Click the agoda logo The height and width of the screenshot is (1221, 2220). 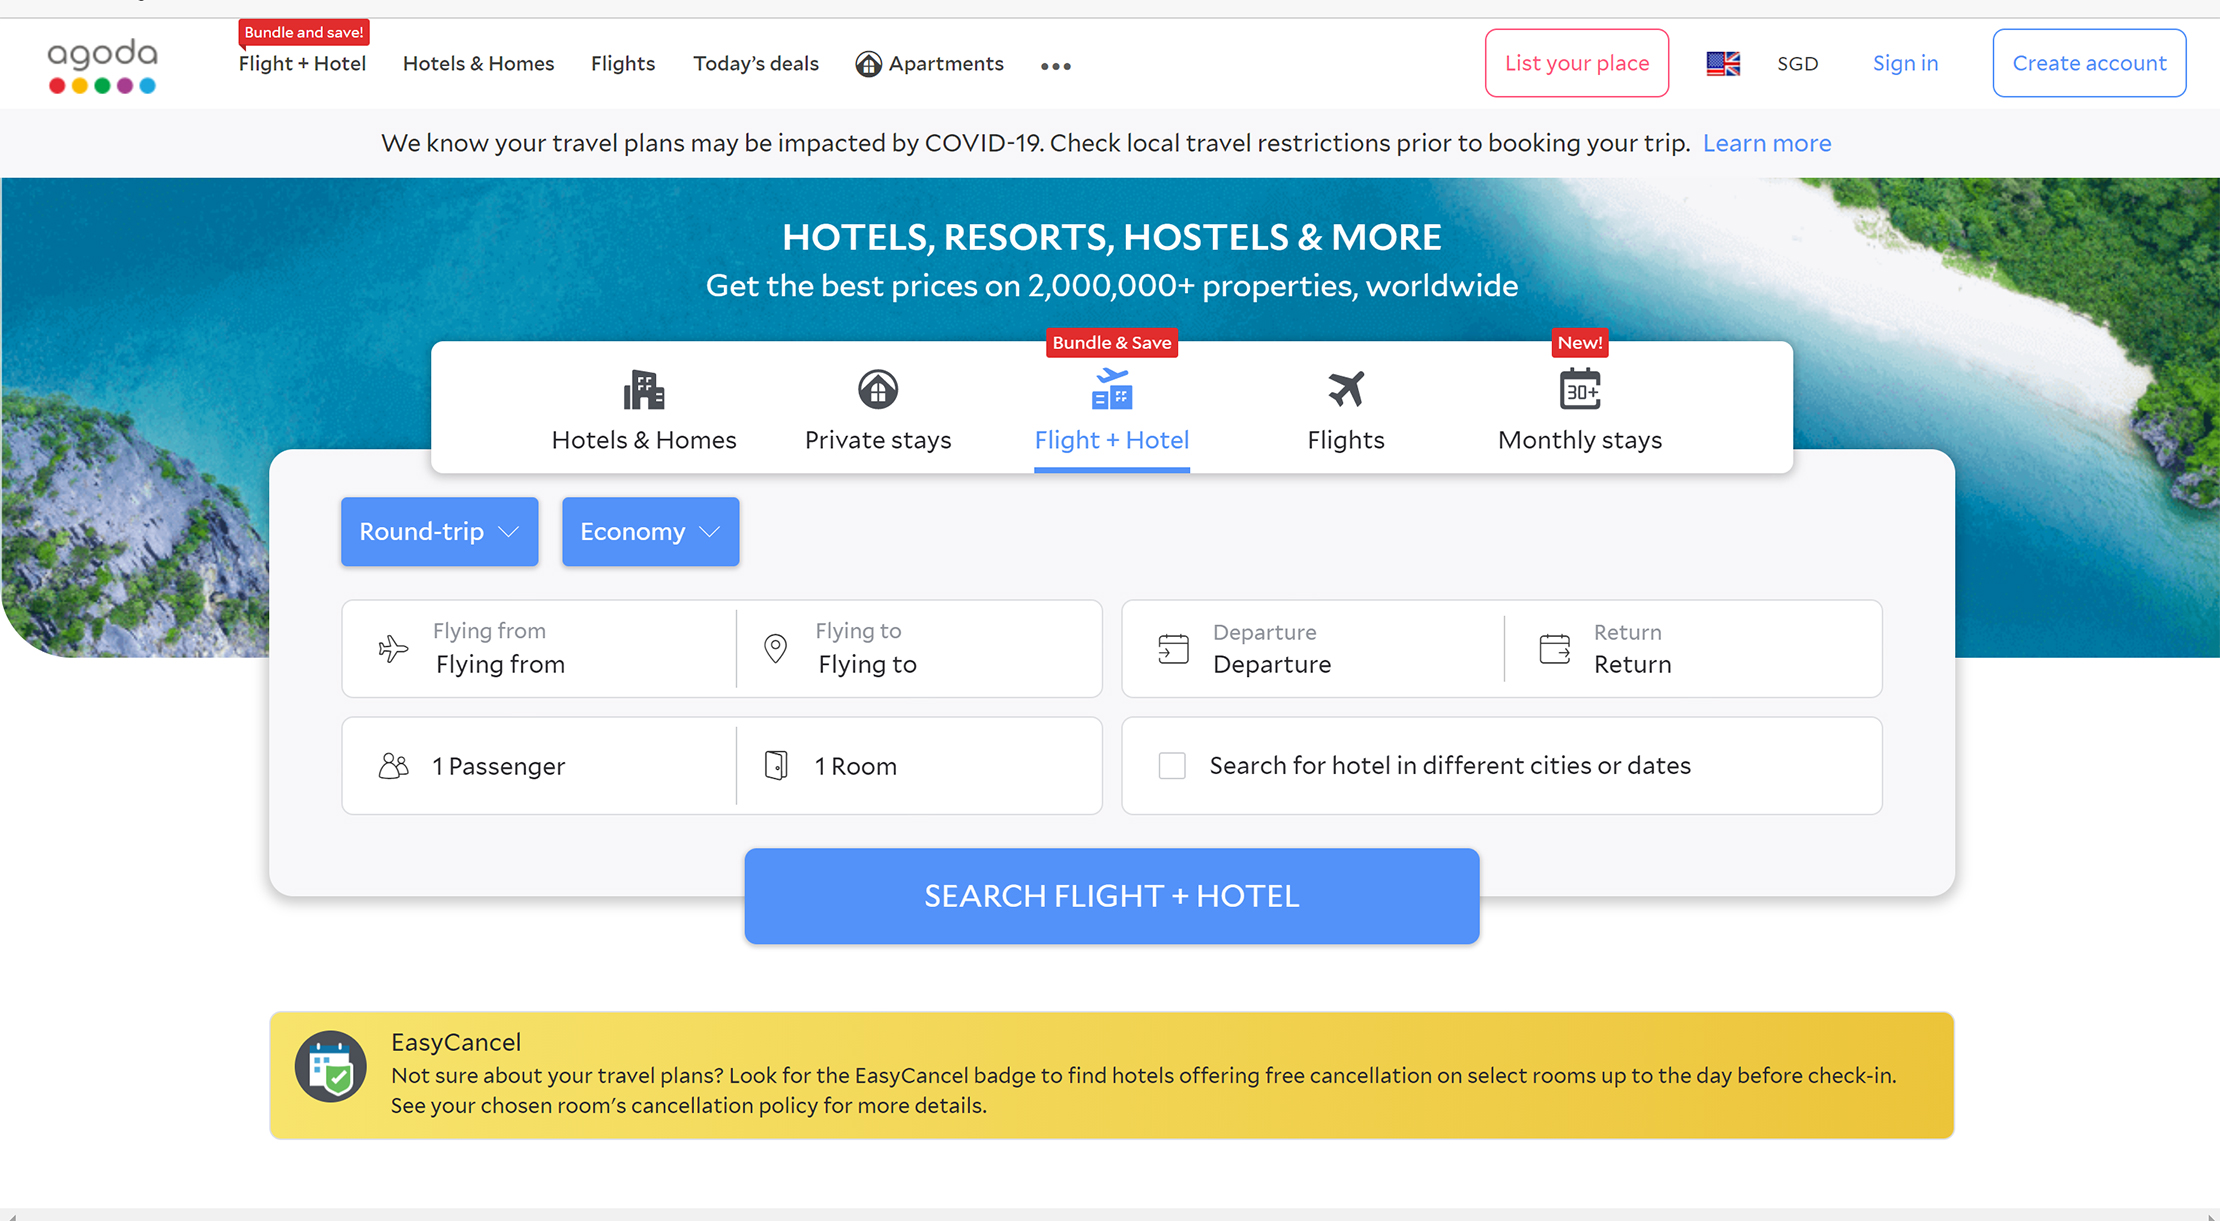click(x=102, y=66)
